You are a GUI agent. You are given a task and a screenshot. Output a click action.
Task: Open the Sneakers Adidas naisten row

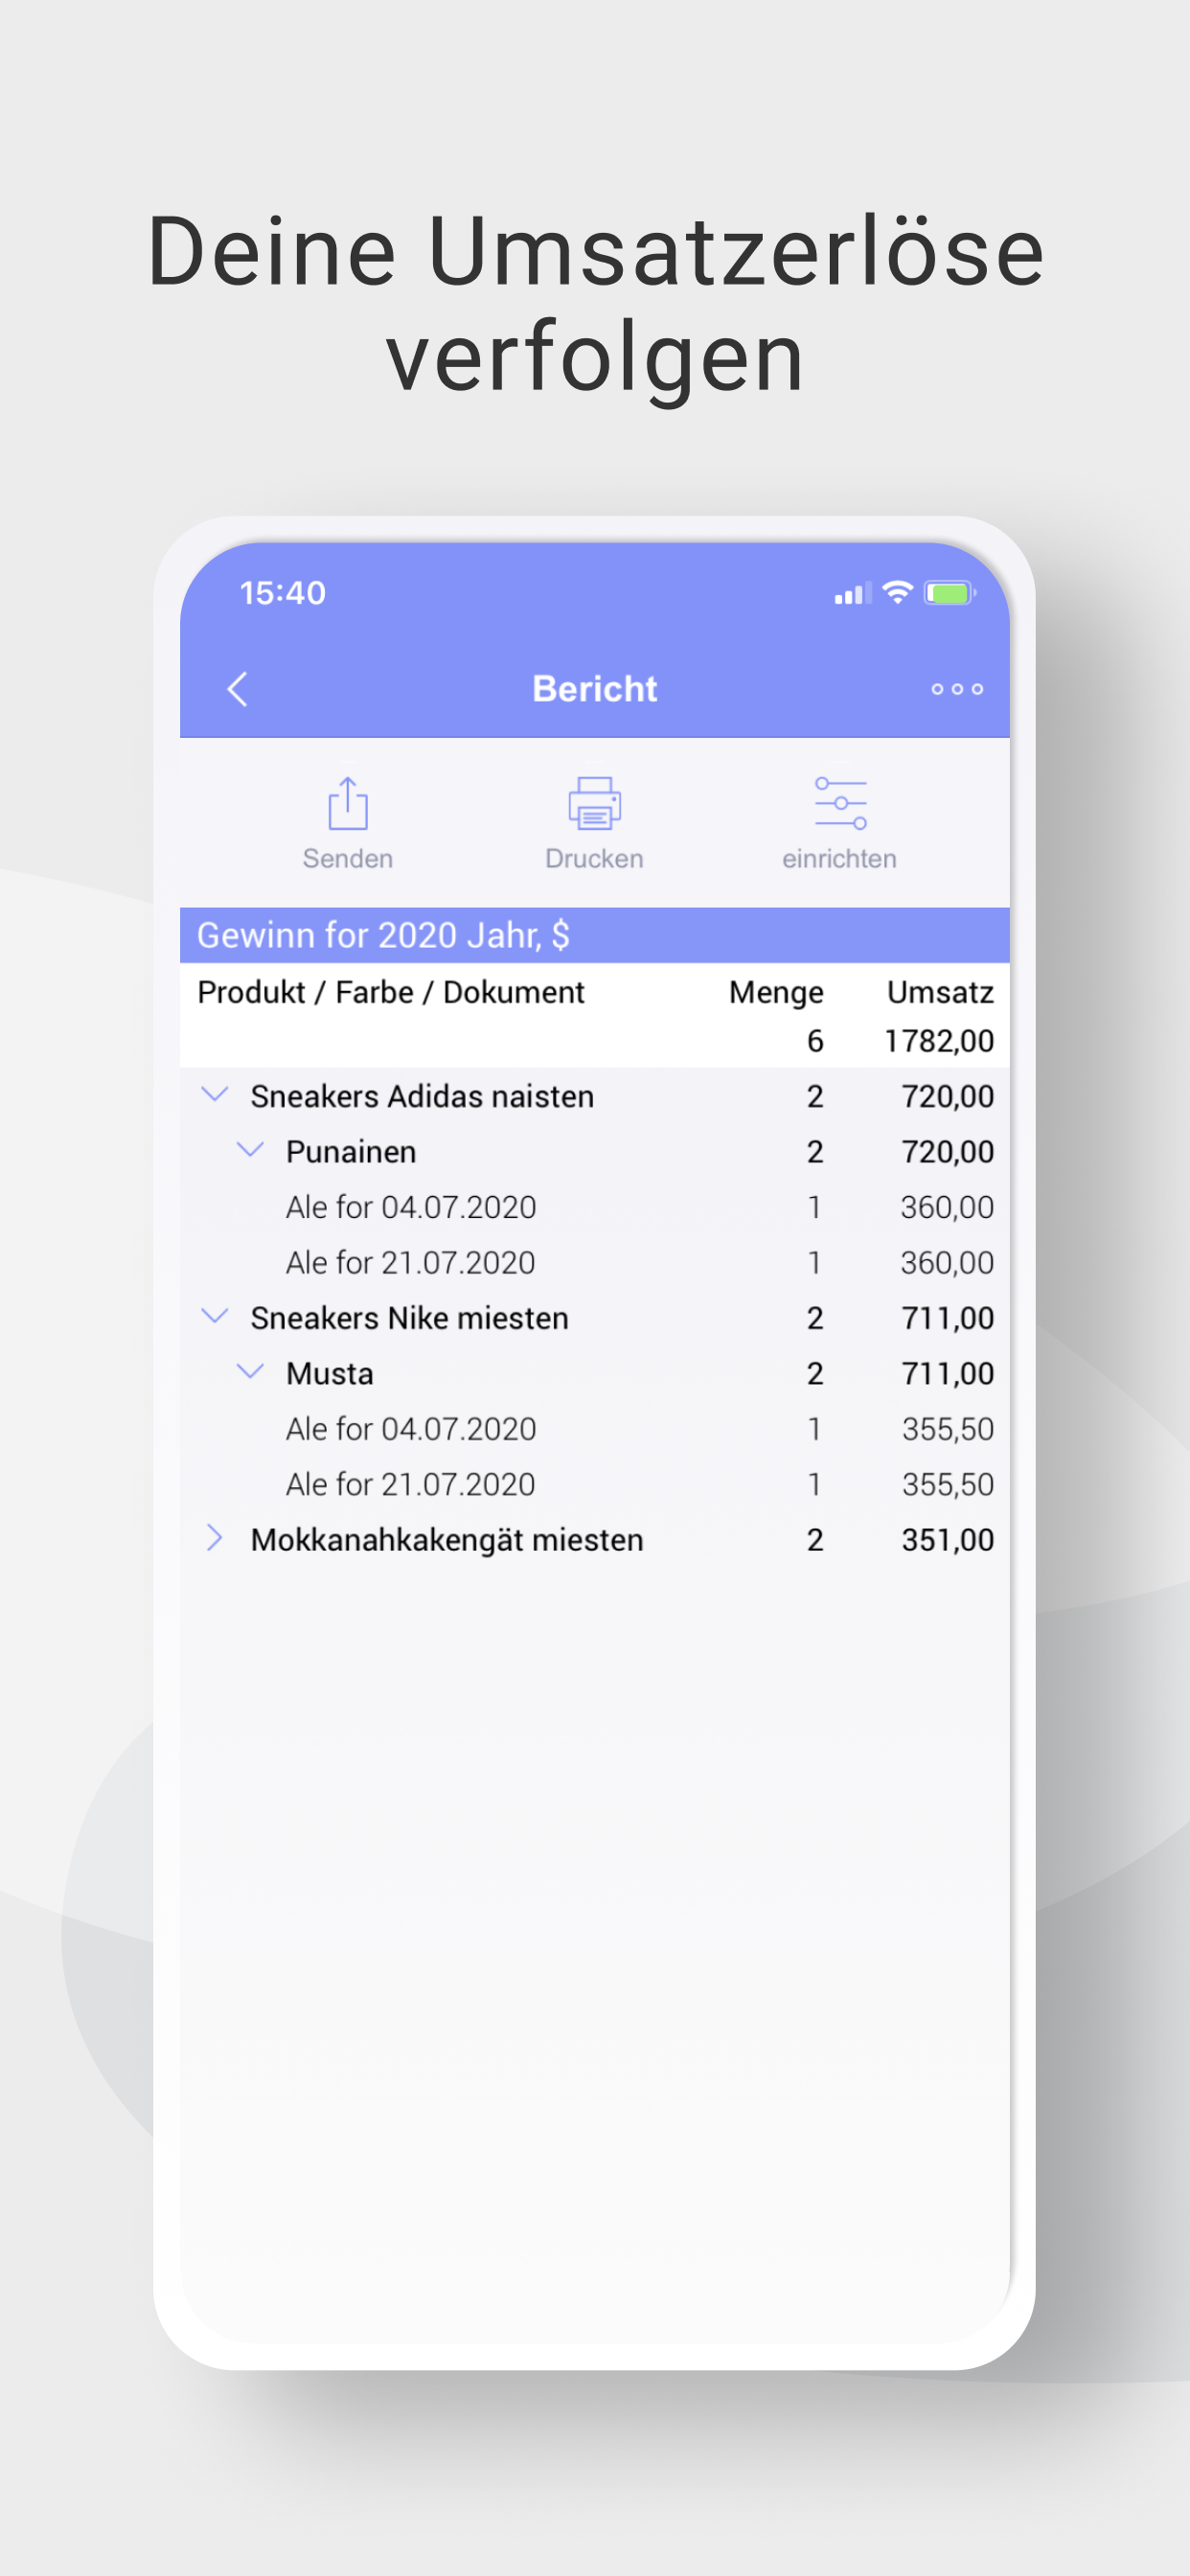(x=595, y=1096)
